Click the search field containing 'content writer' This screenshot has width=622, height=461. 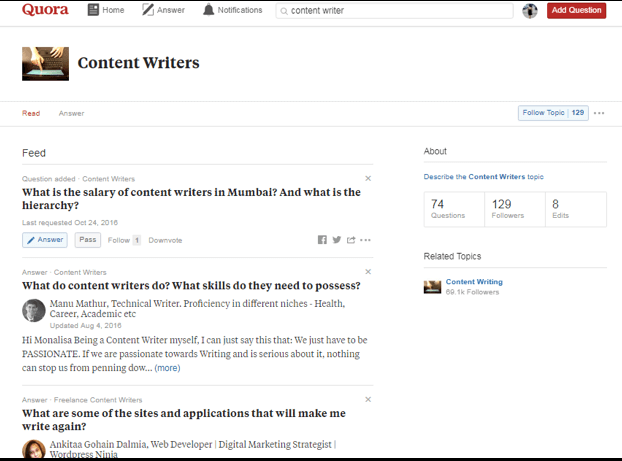395,11
